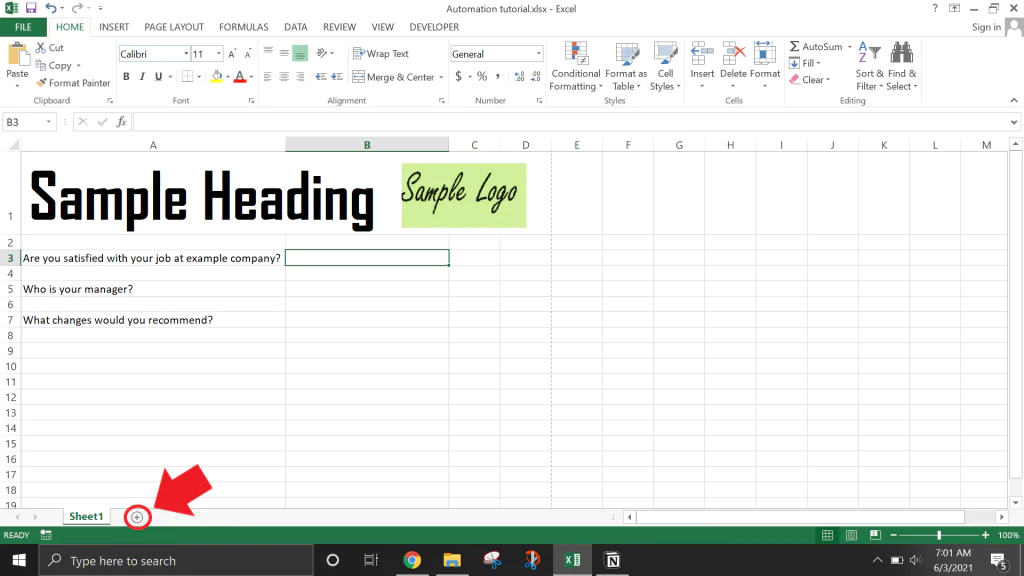Open Sort & Filter menu

(x=869, y=67)
